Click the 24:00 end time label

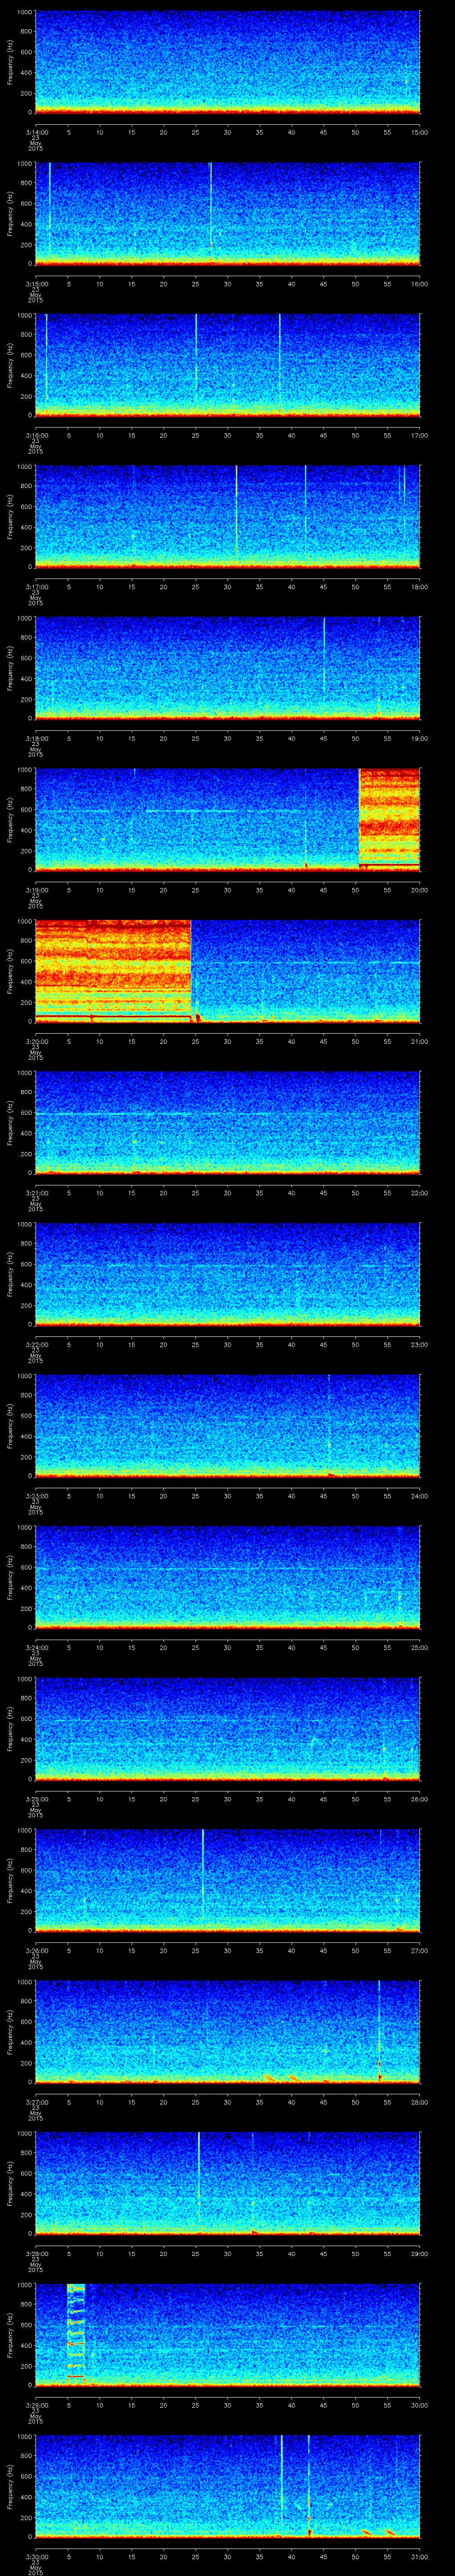click(x=419, y=1496)
